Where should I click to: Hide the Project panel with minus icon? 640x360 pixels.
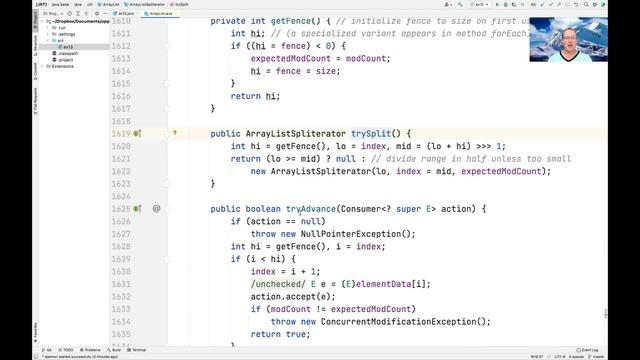click(x=105, y=13)
